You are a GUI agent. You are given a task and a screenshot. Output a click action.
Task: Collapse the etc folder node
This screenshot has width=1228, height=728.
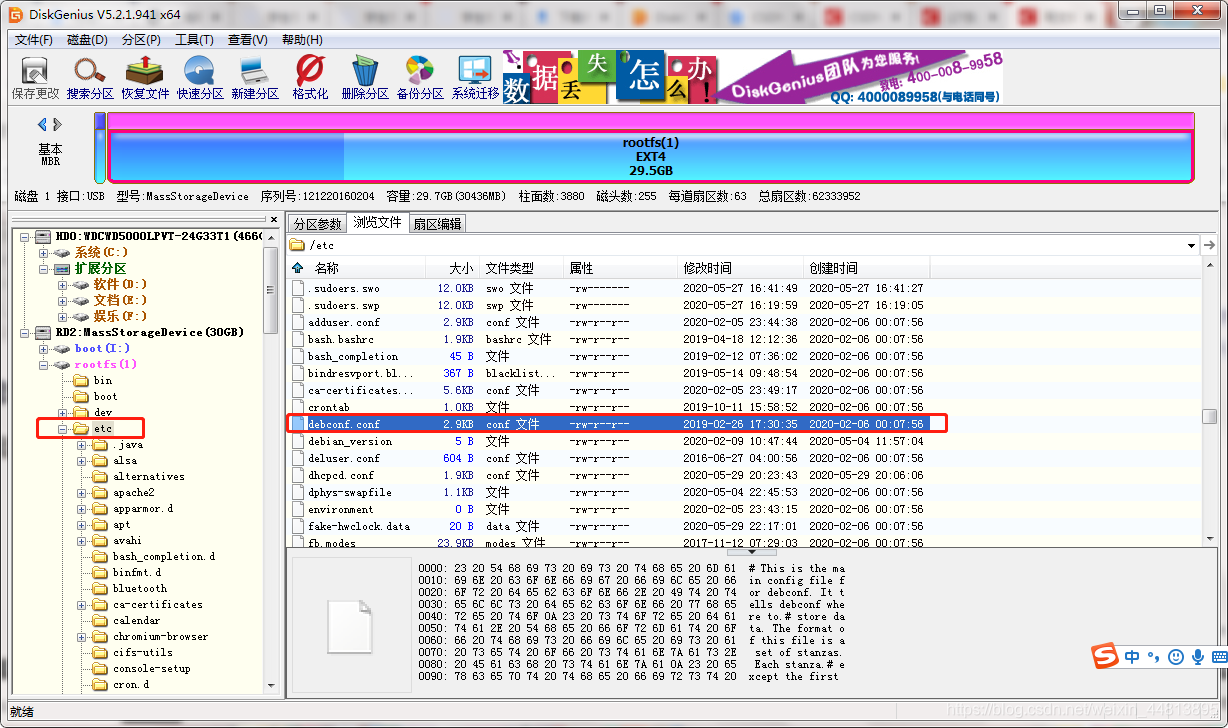[62, 428]
